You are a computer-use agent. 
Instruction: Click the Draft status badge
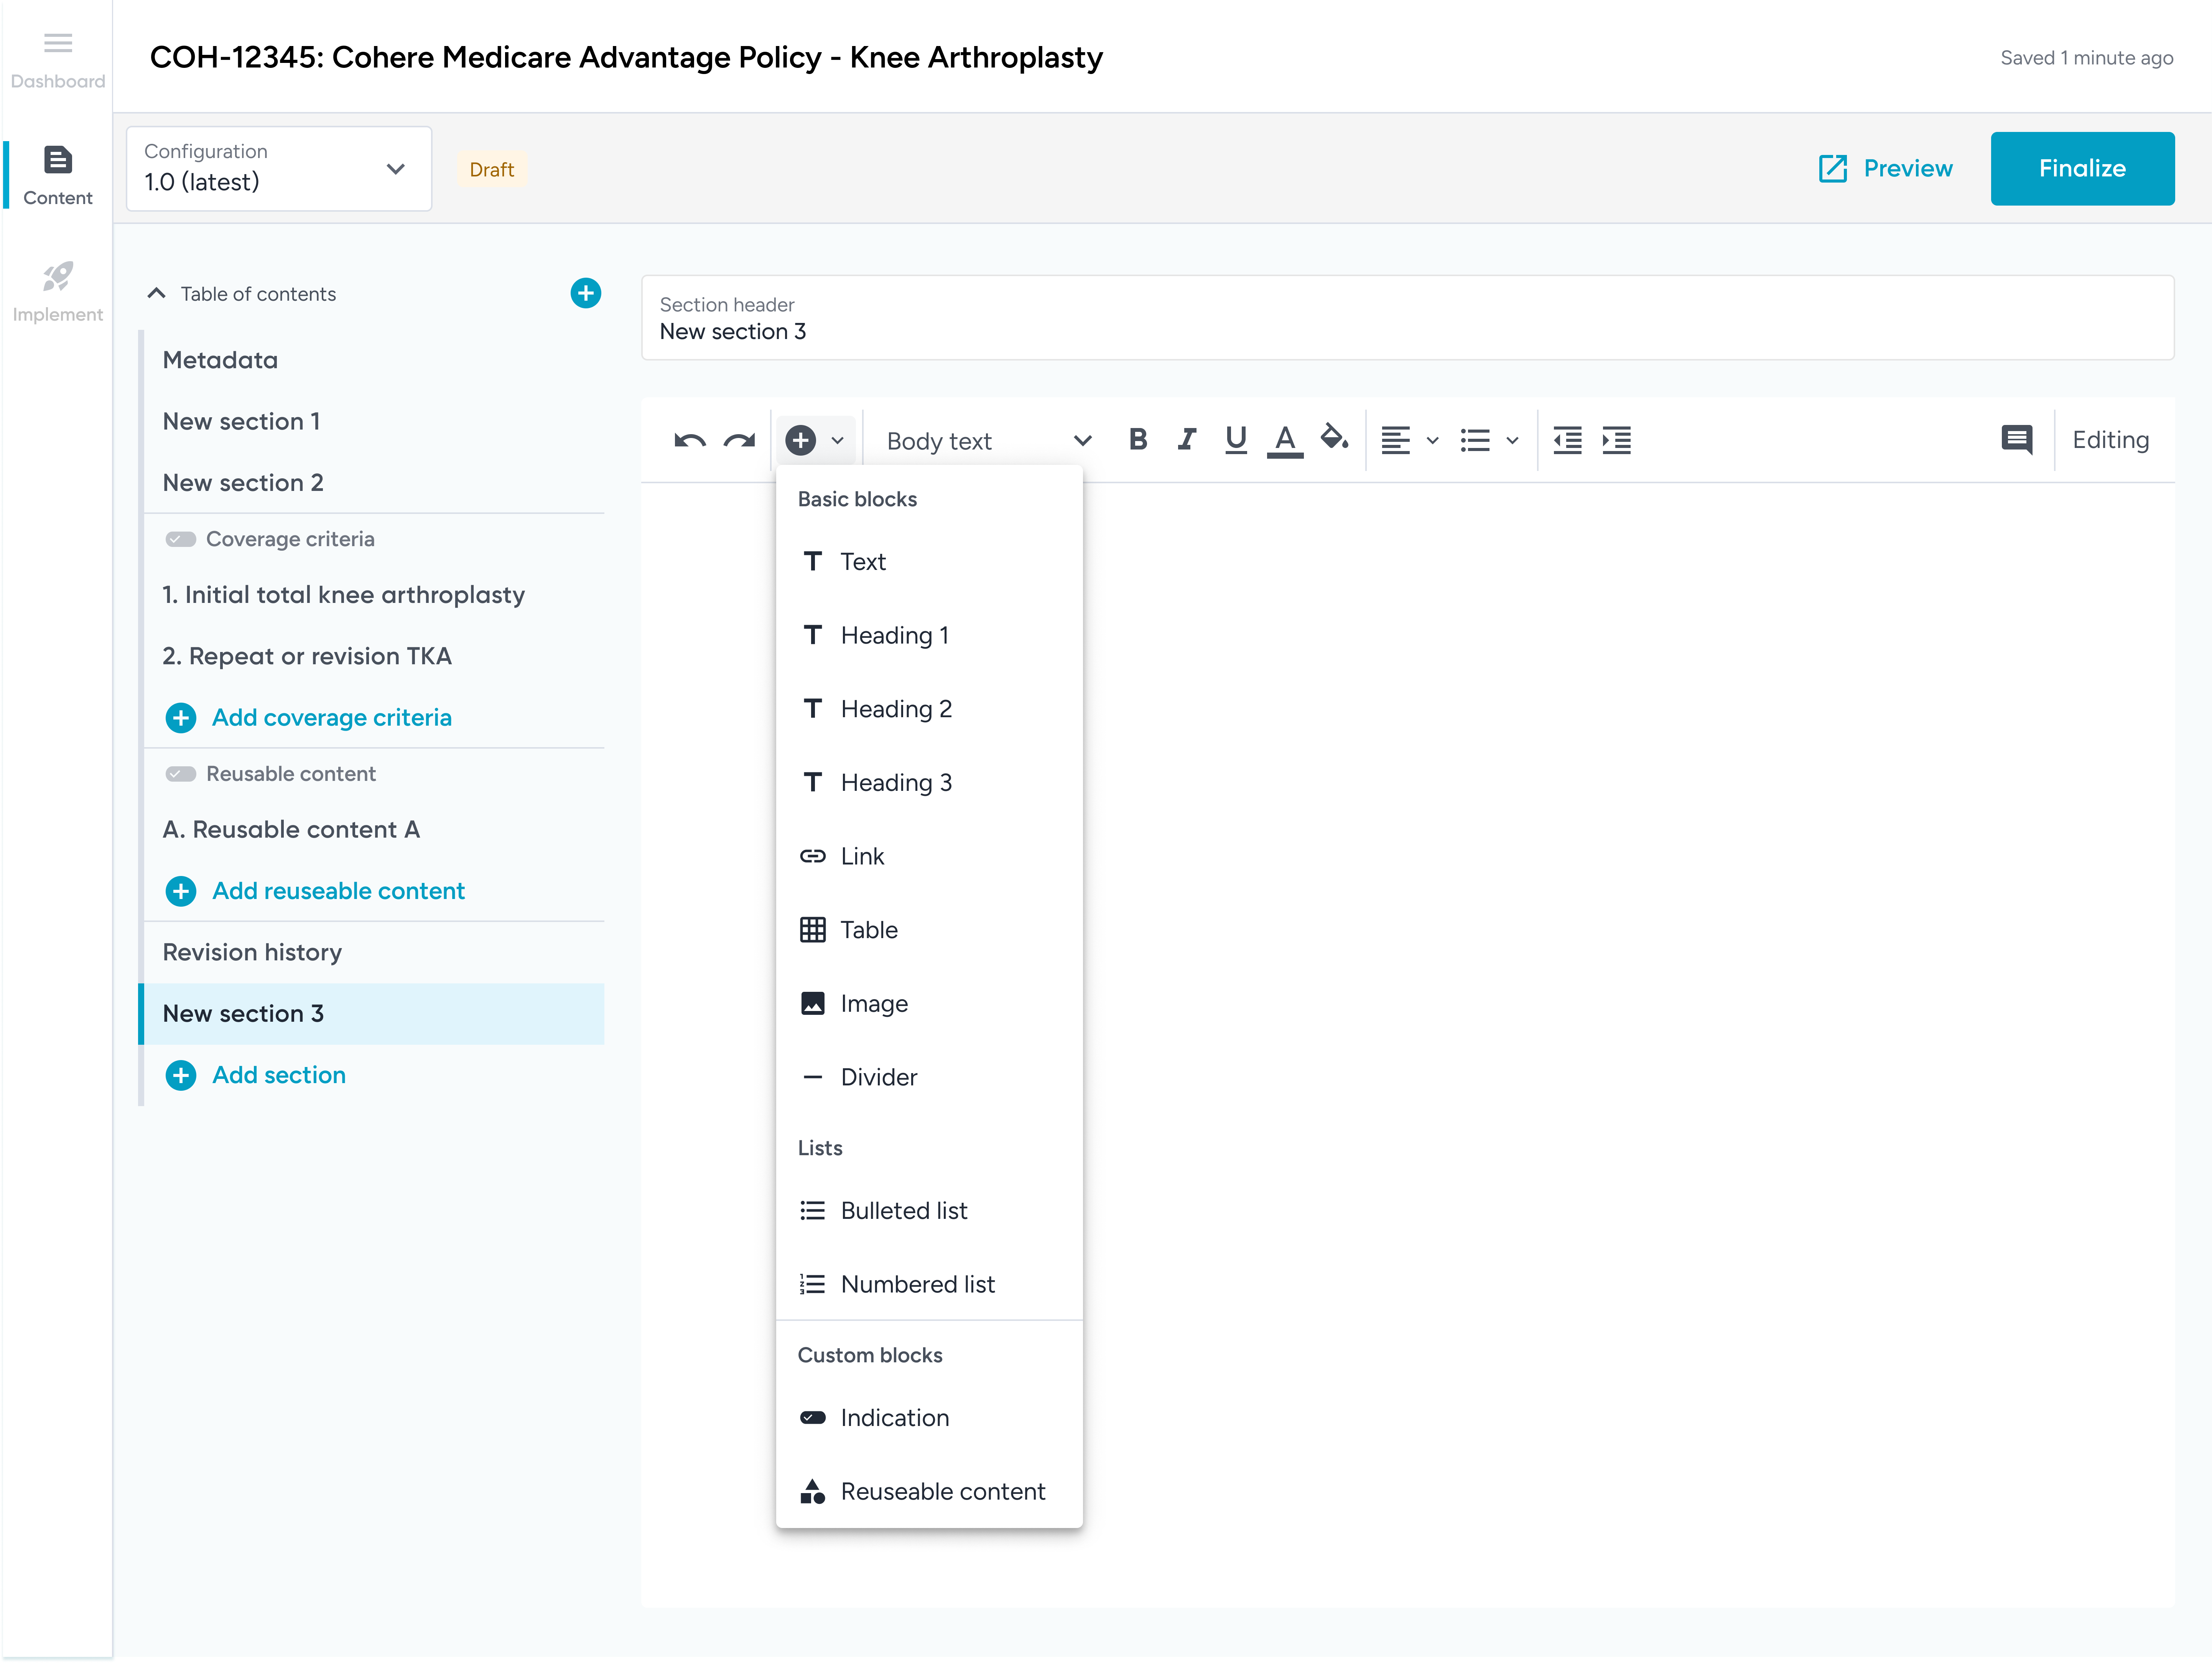pyautogui.click(x=492, y=169)
